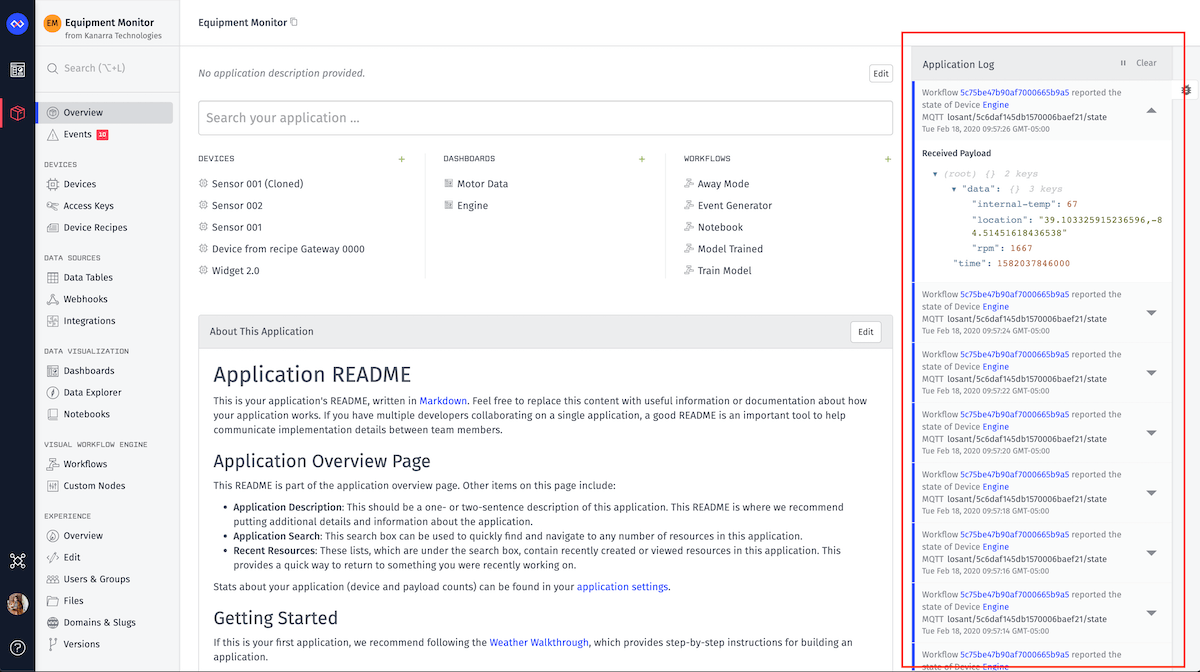Open the Weather Walkthrough link

pyautogui.click(x=539, y=643)
